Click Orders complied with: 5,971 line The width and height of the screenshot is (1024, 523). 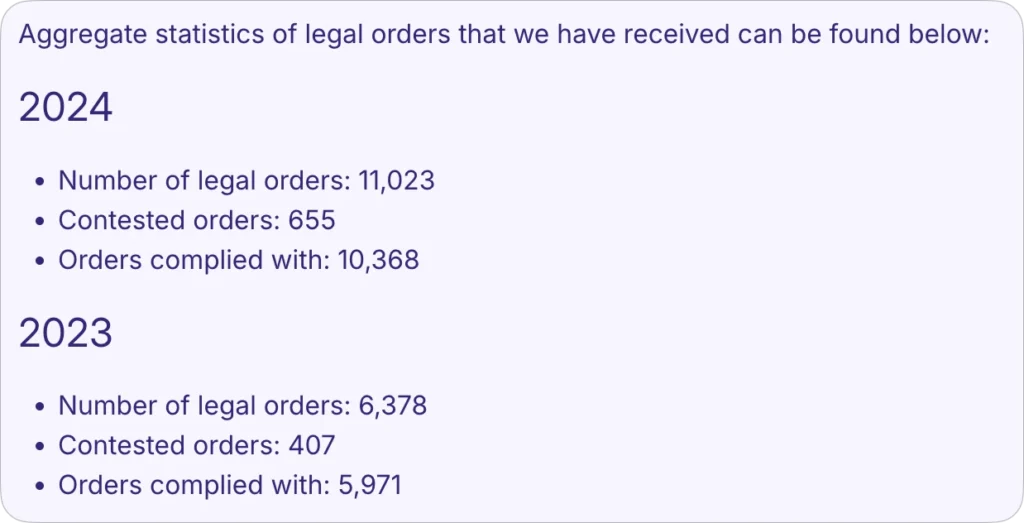[230, 485]
